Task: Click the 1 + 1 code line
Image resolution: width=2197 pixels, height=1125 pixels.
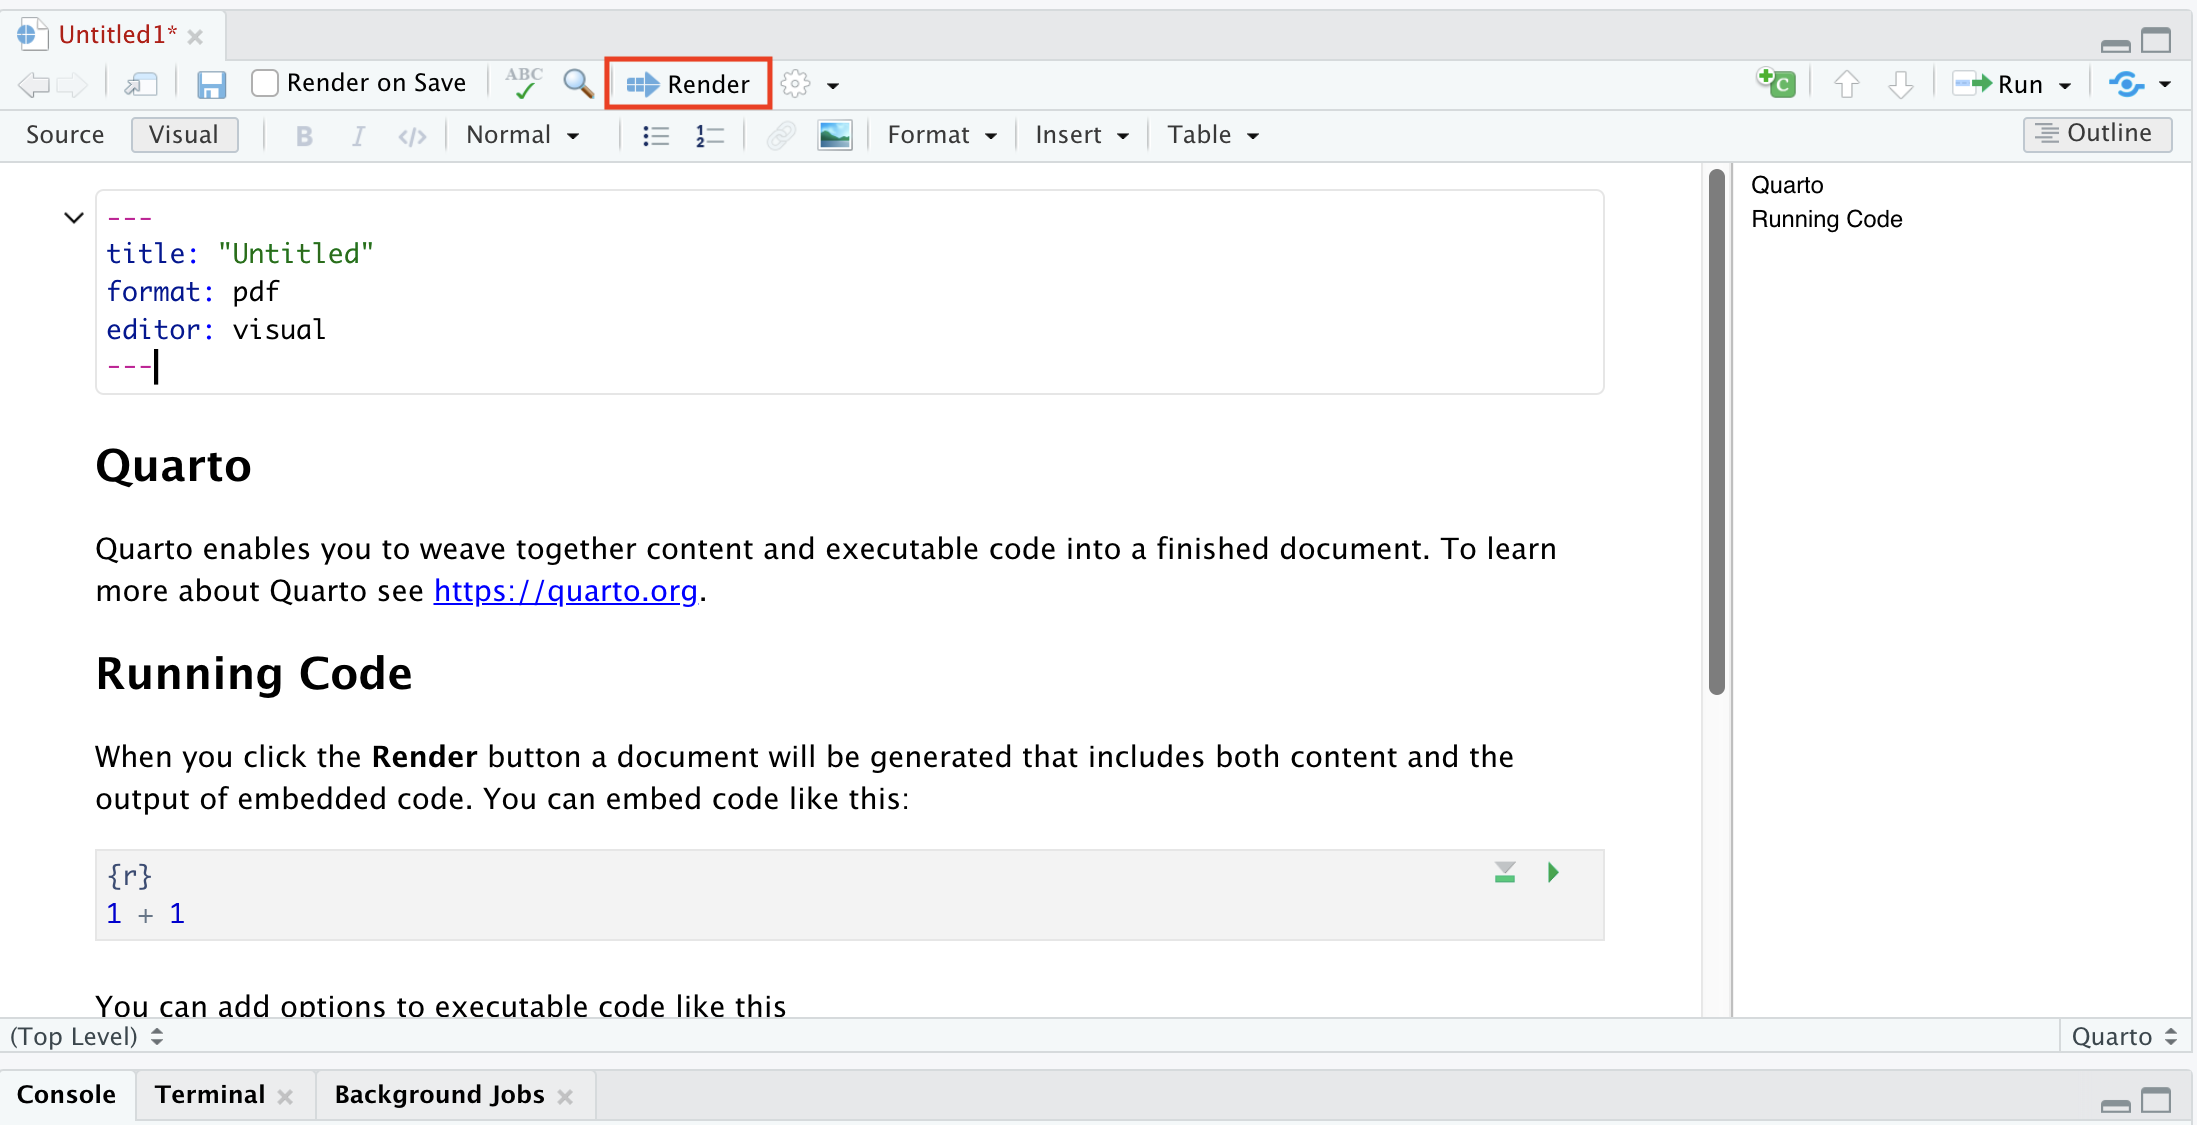Action: [146, 914]
